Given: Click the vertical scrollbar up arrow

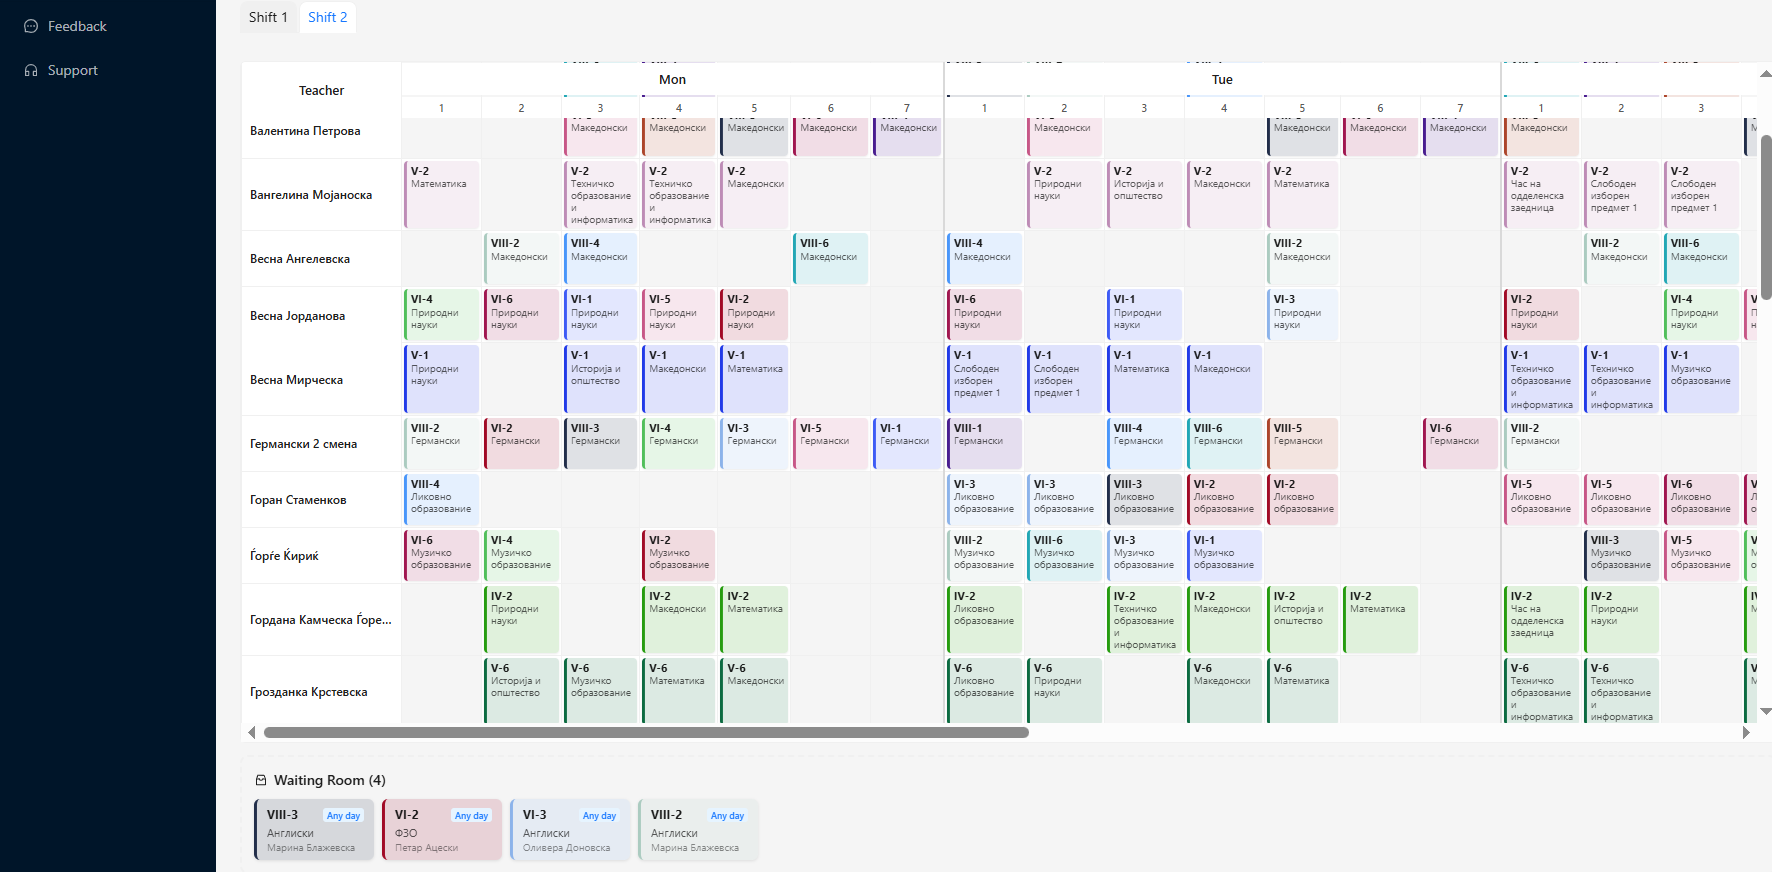Looking at the screenshot, I should (1766, 74).
